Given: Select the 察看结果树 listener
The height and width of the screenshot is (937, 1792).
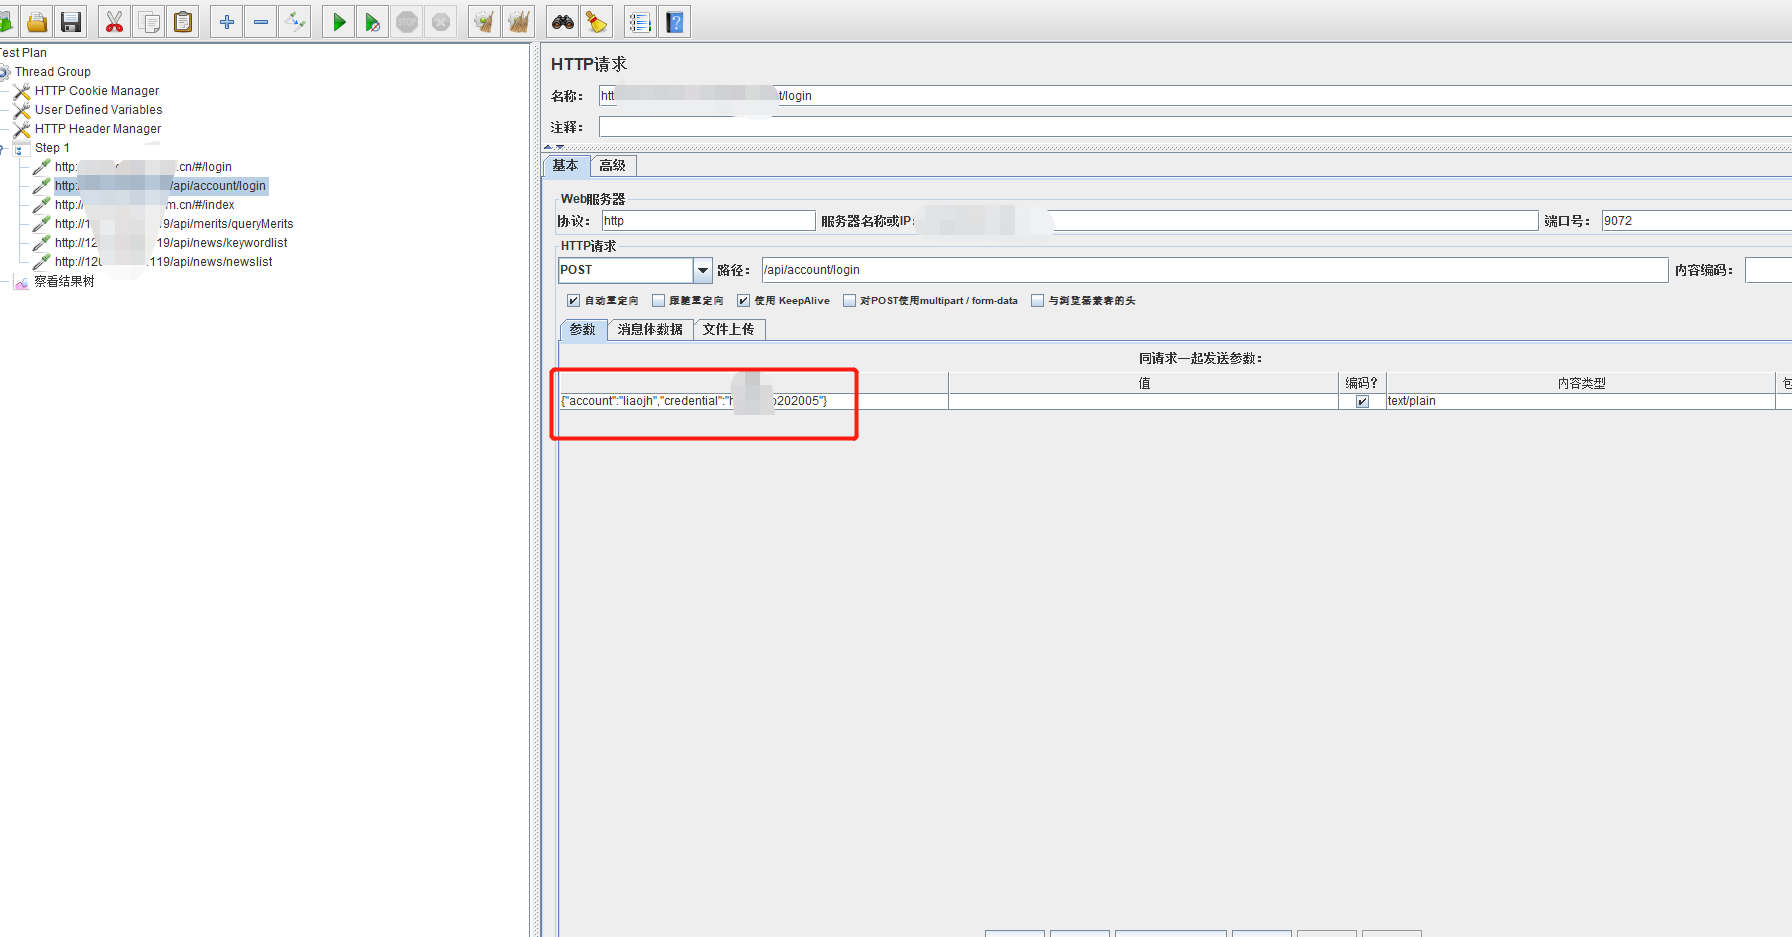Looking at the screenshot, I should [x=66, y=281].
